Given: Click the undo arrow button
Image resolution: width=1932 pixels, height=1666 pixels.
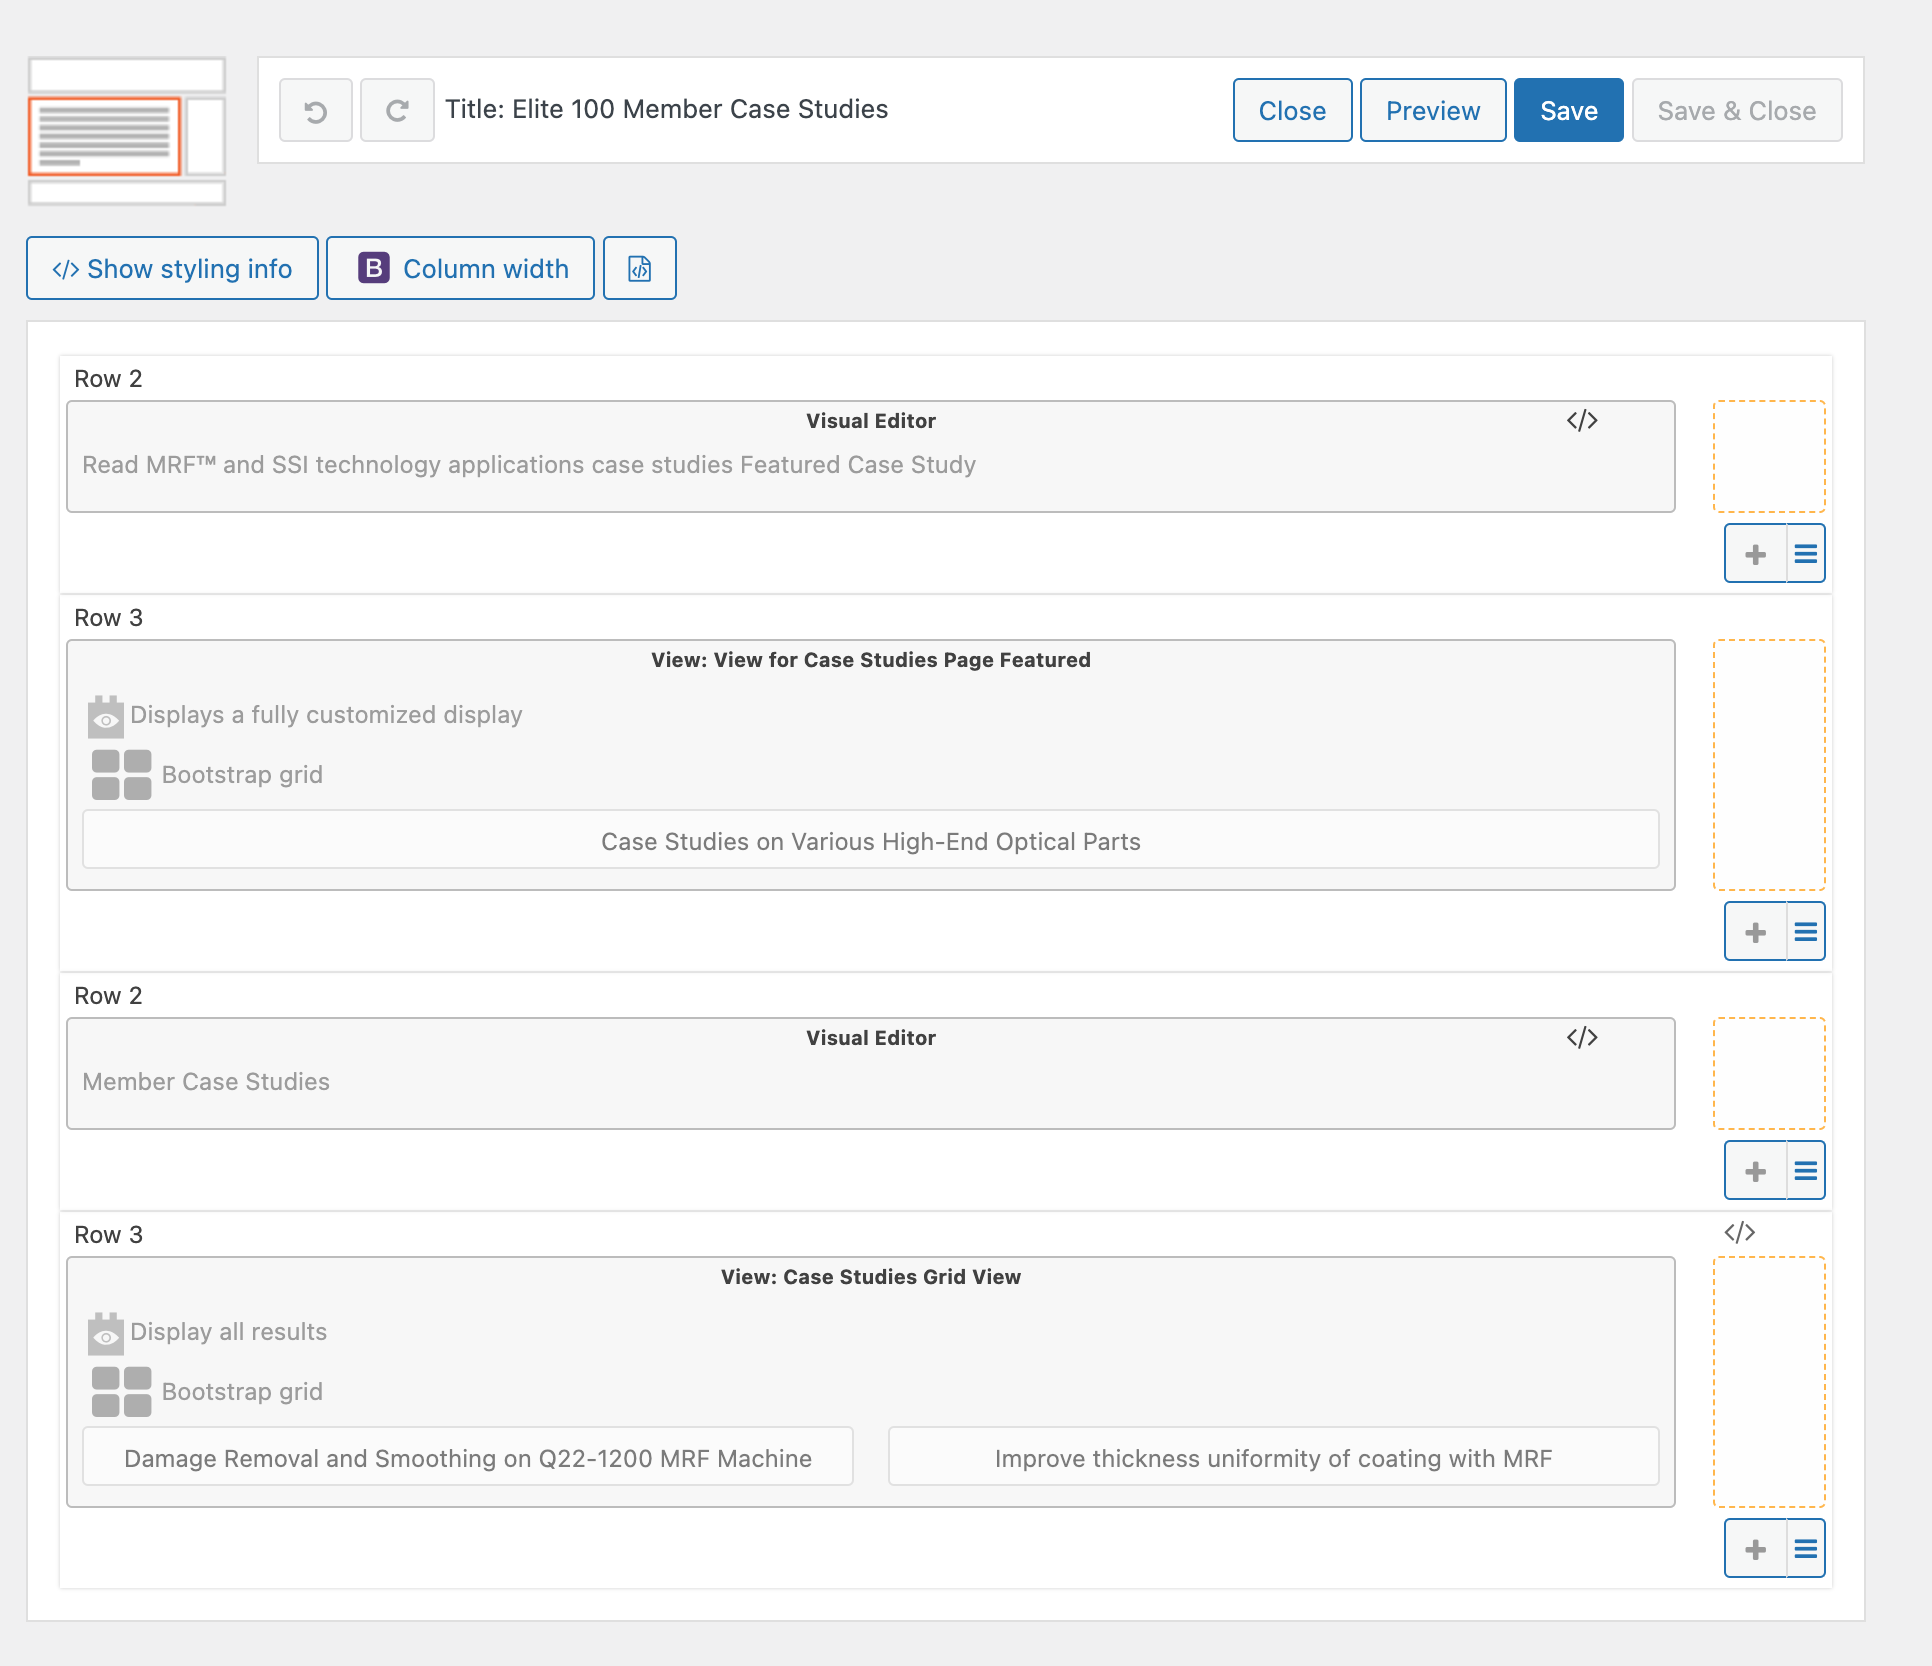Looking at the screenshot, I should pyautogui.click(x=316, y=111).
